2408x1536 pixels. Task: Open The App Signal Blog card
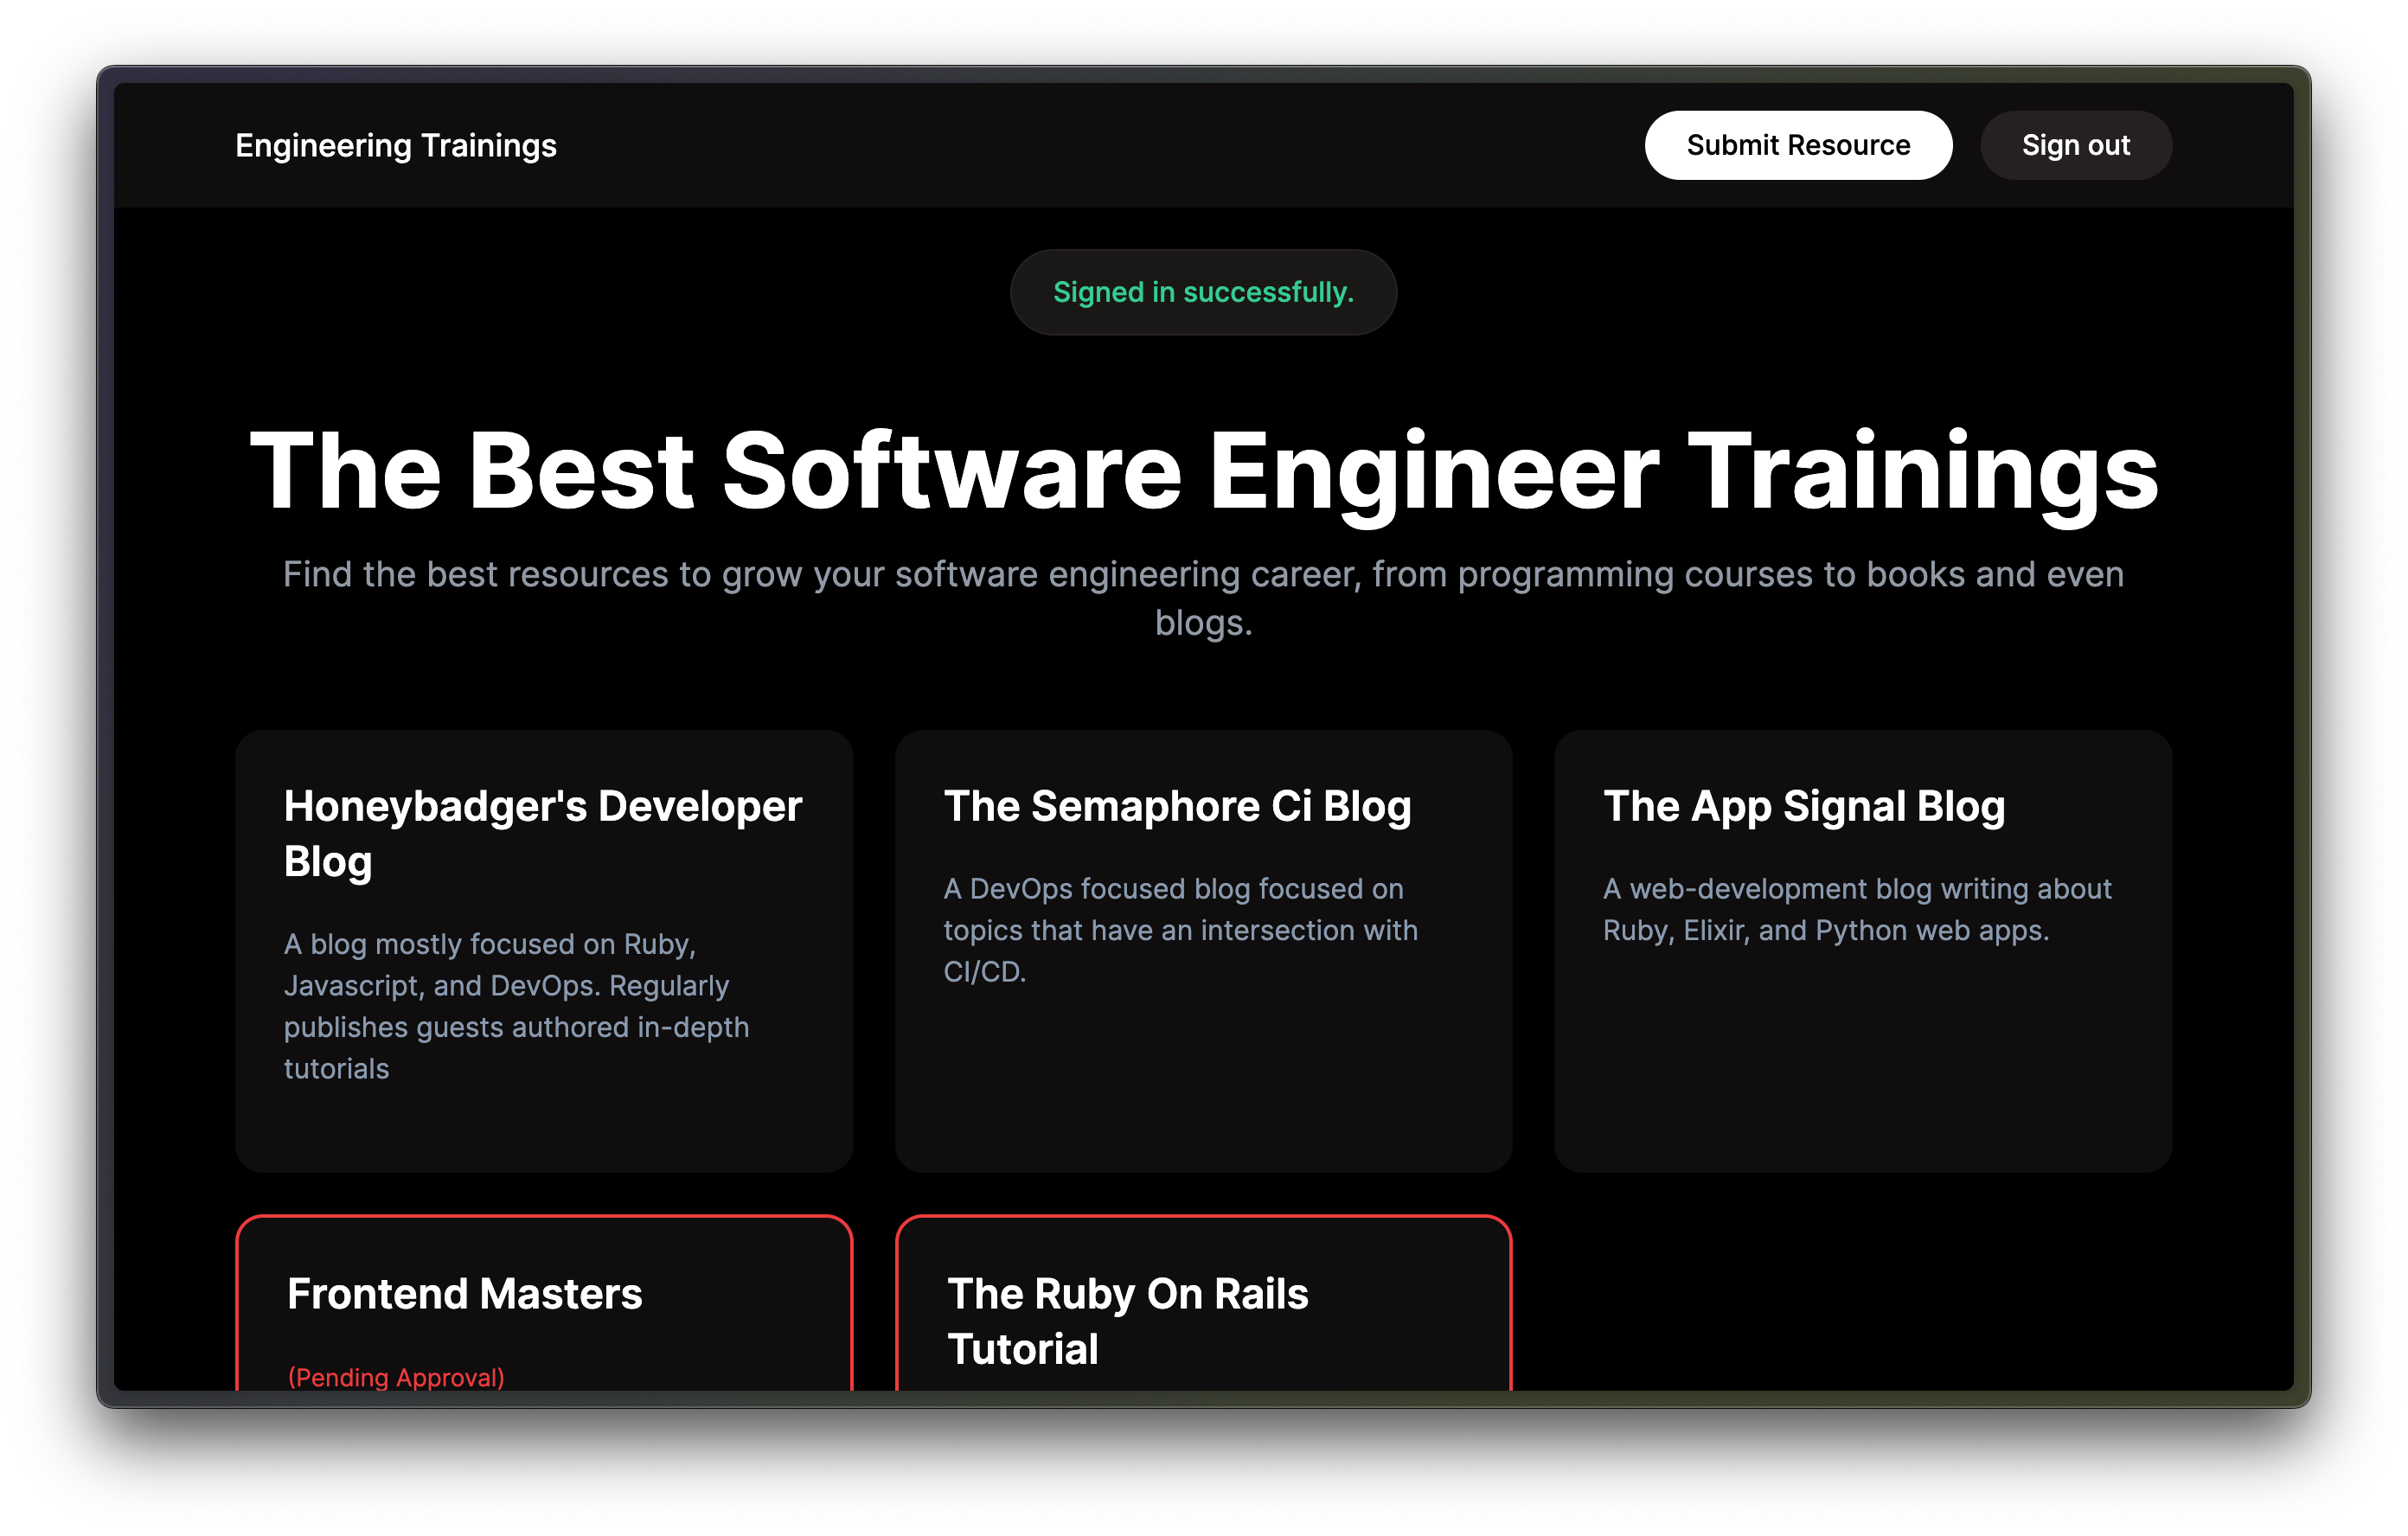1862,950
